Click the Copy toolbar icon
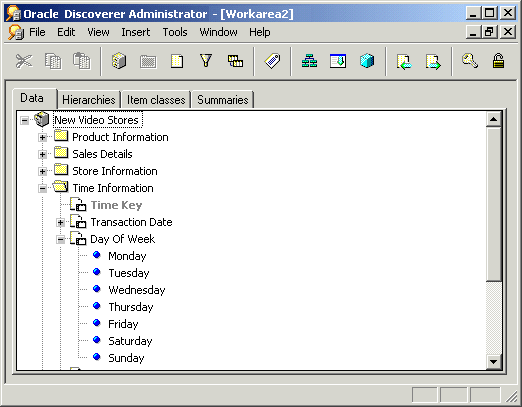Viewport: 522px width, 407px height. pos(53,61)
